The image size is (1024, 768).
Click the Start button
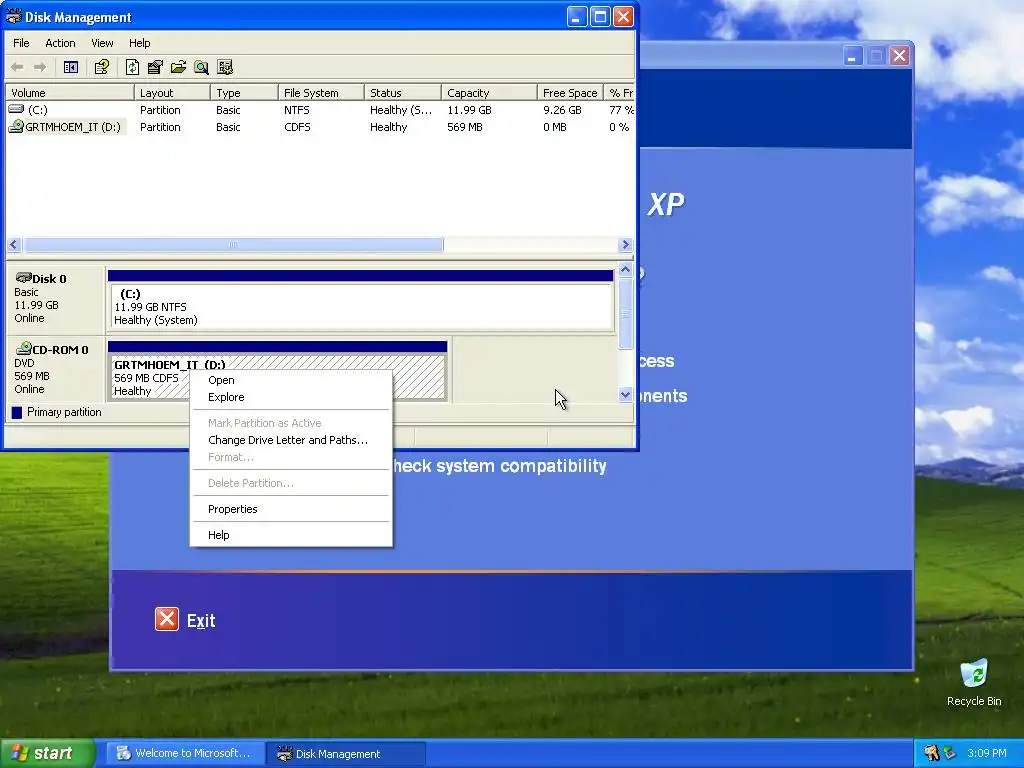(47, 753)
